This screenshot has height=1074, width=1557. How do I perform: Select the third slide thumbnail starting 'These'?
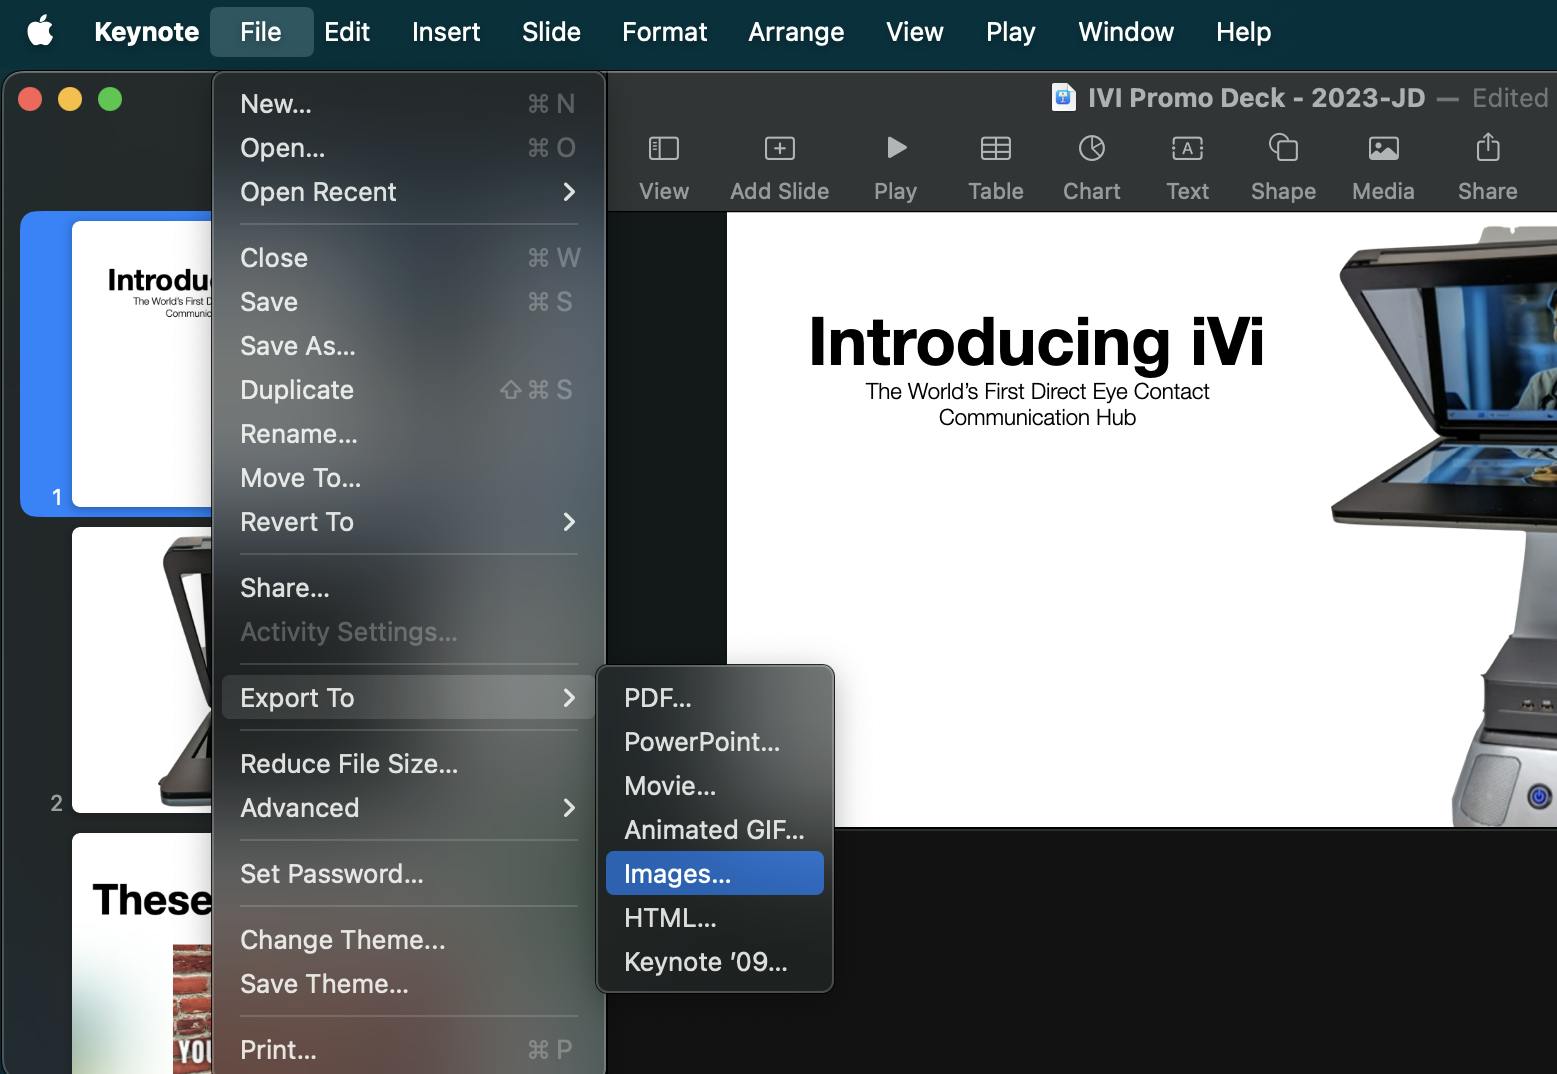[141, 953]
